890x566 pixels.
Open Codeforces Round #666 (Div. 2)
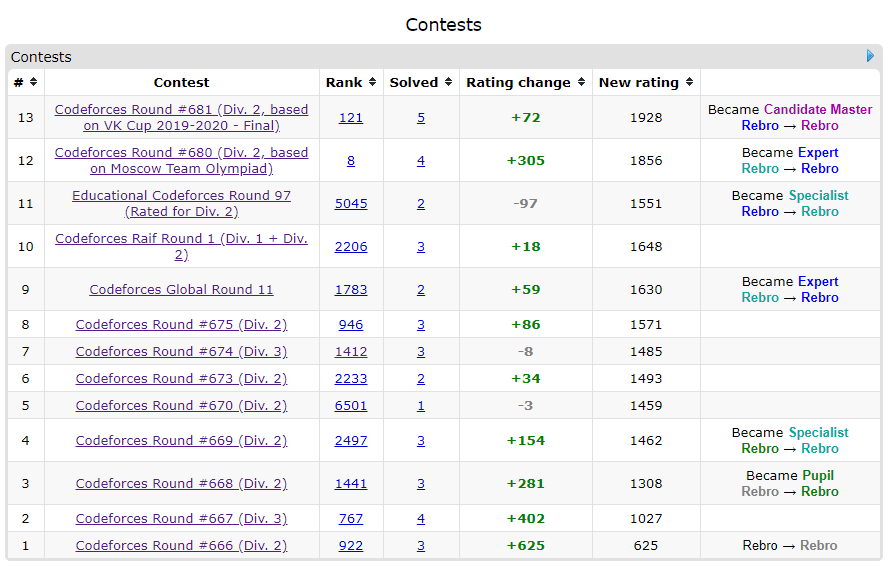coord(182,546)
